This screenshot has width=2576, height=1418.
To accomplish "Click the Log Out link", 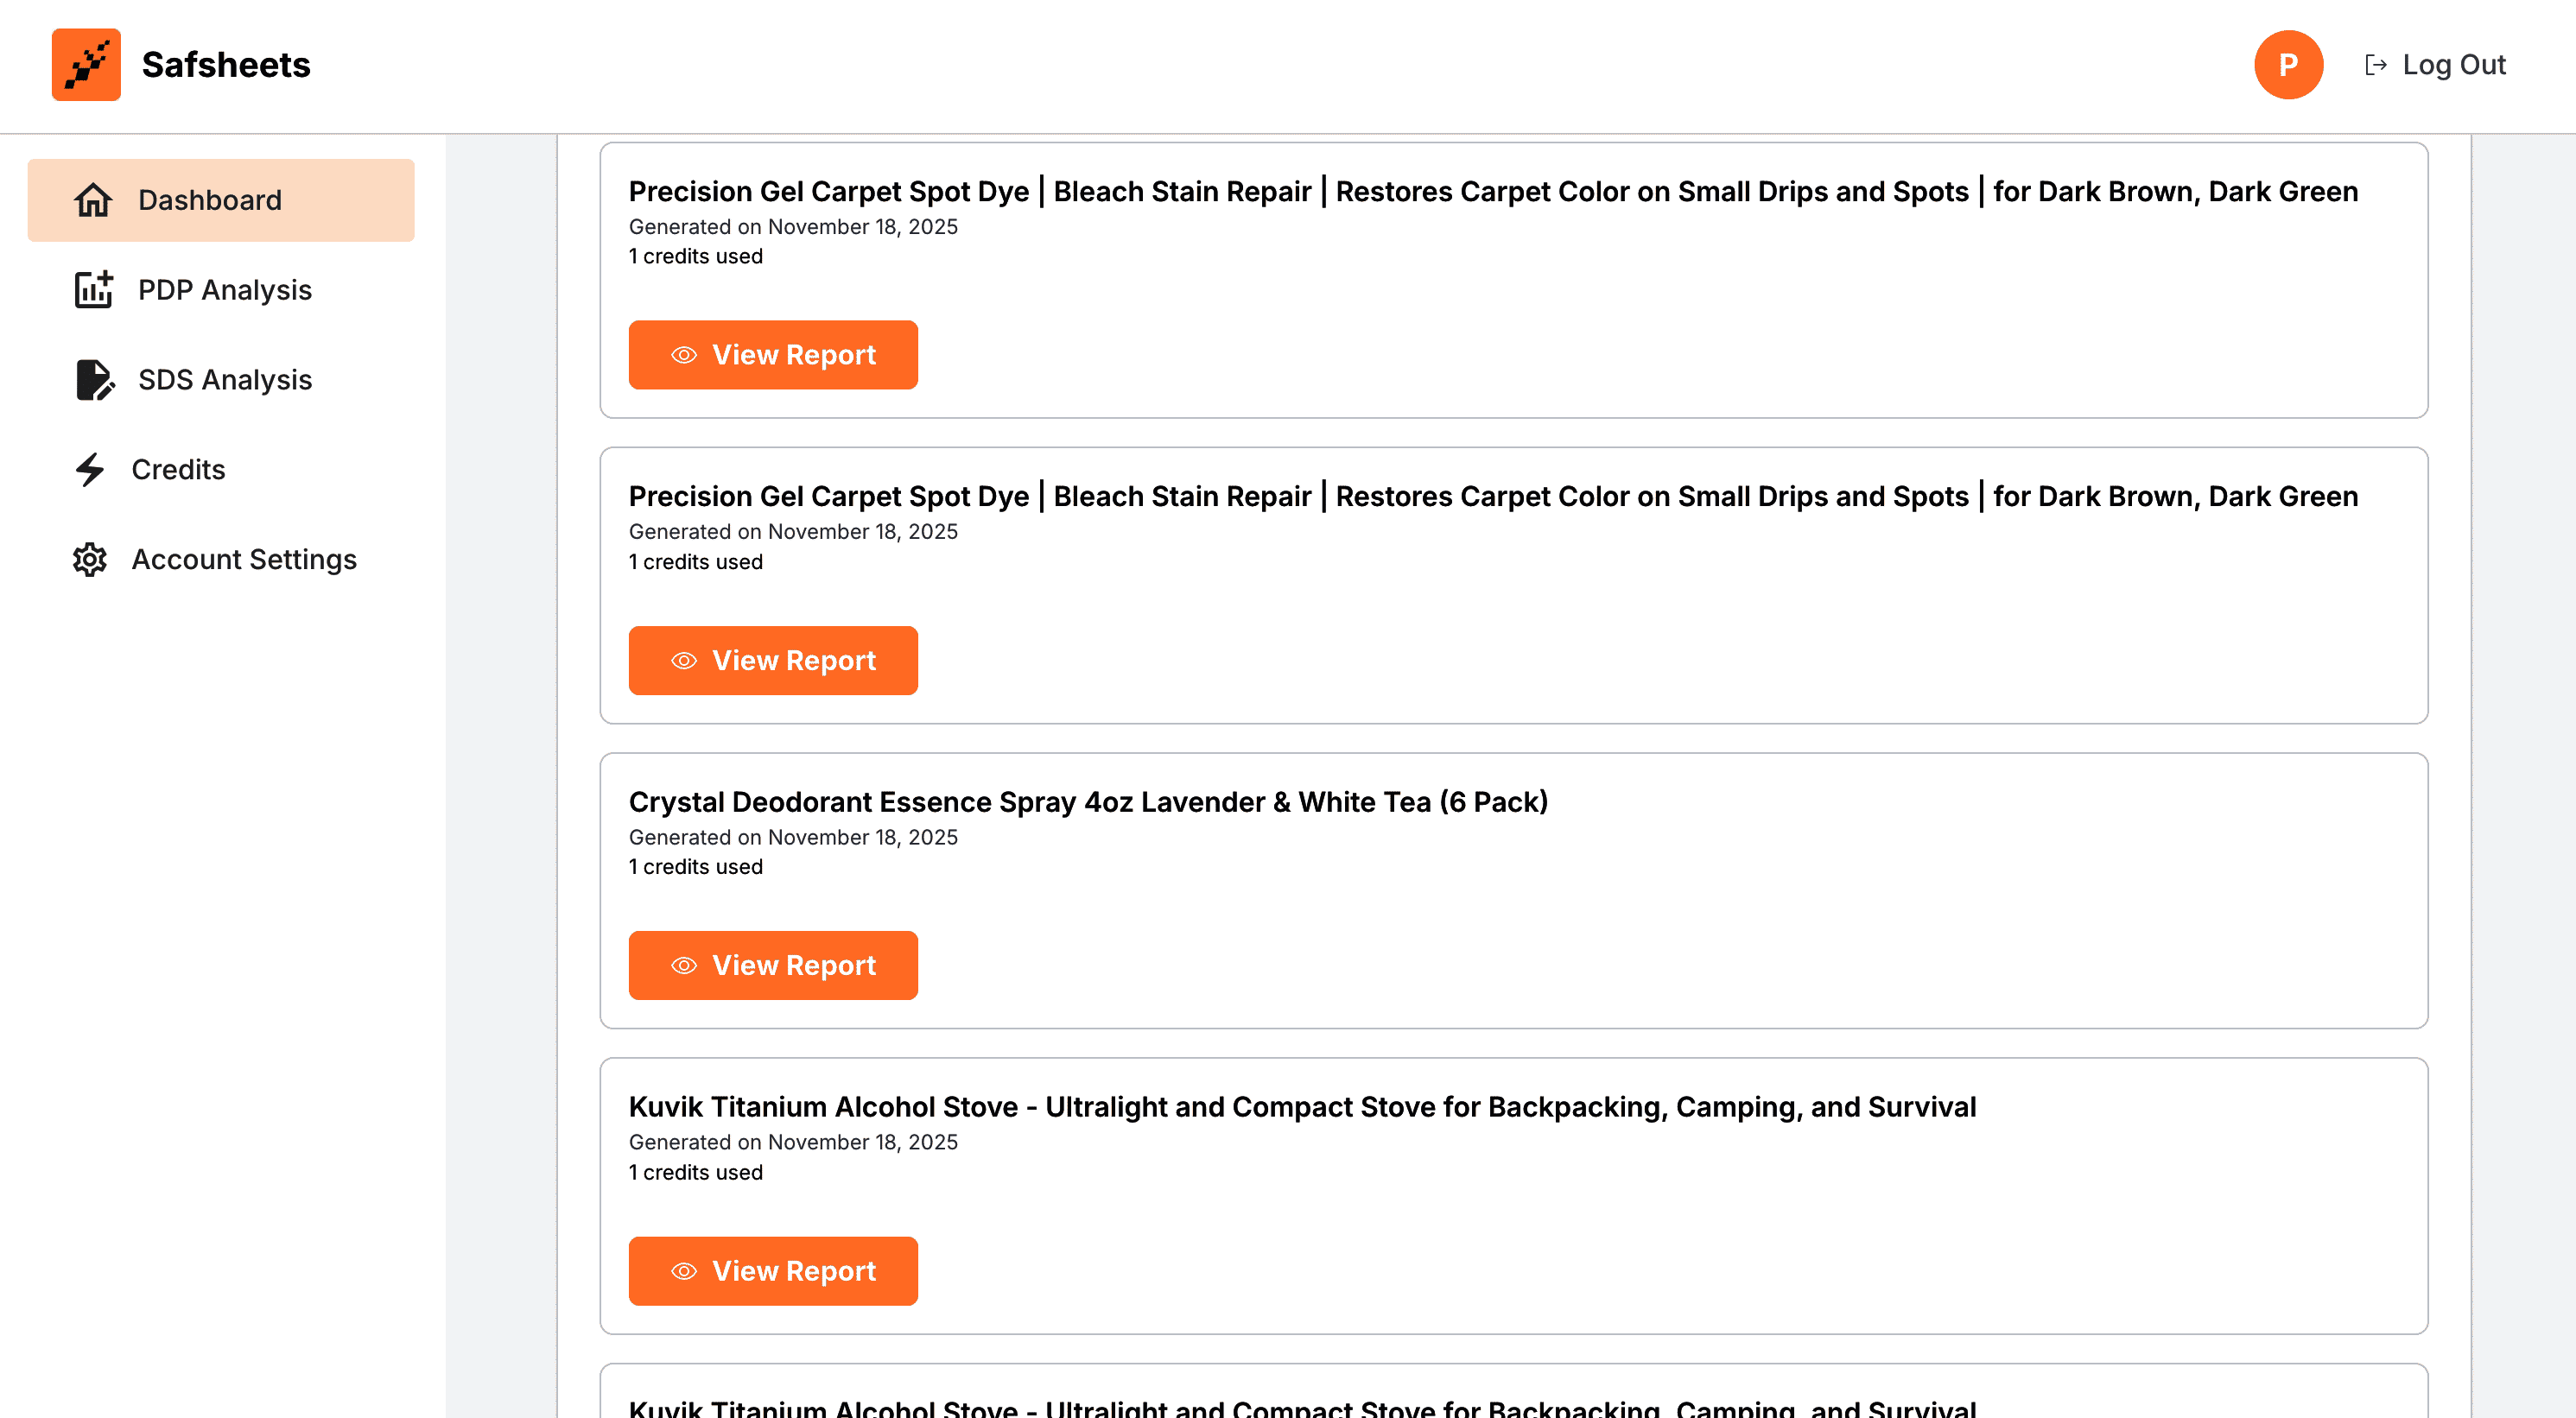I will click(2453, 65).
